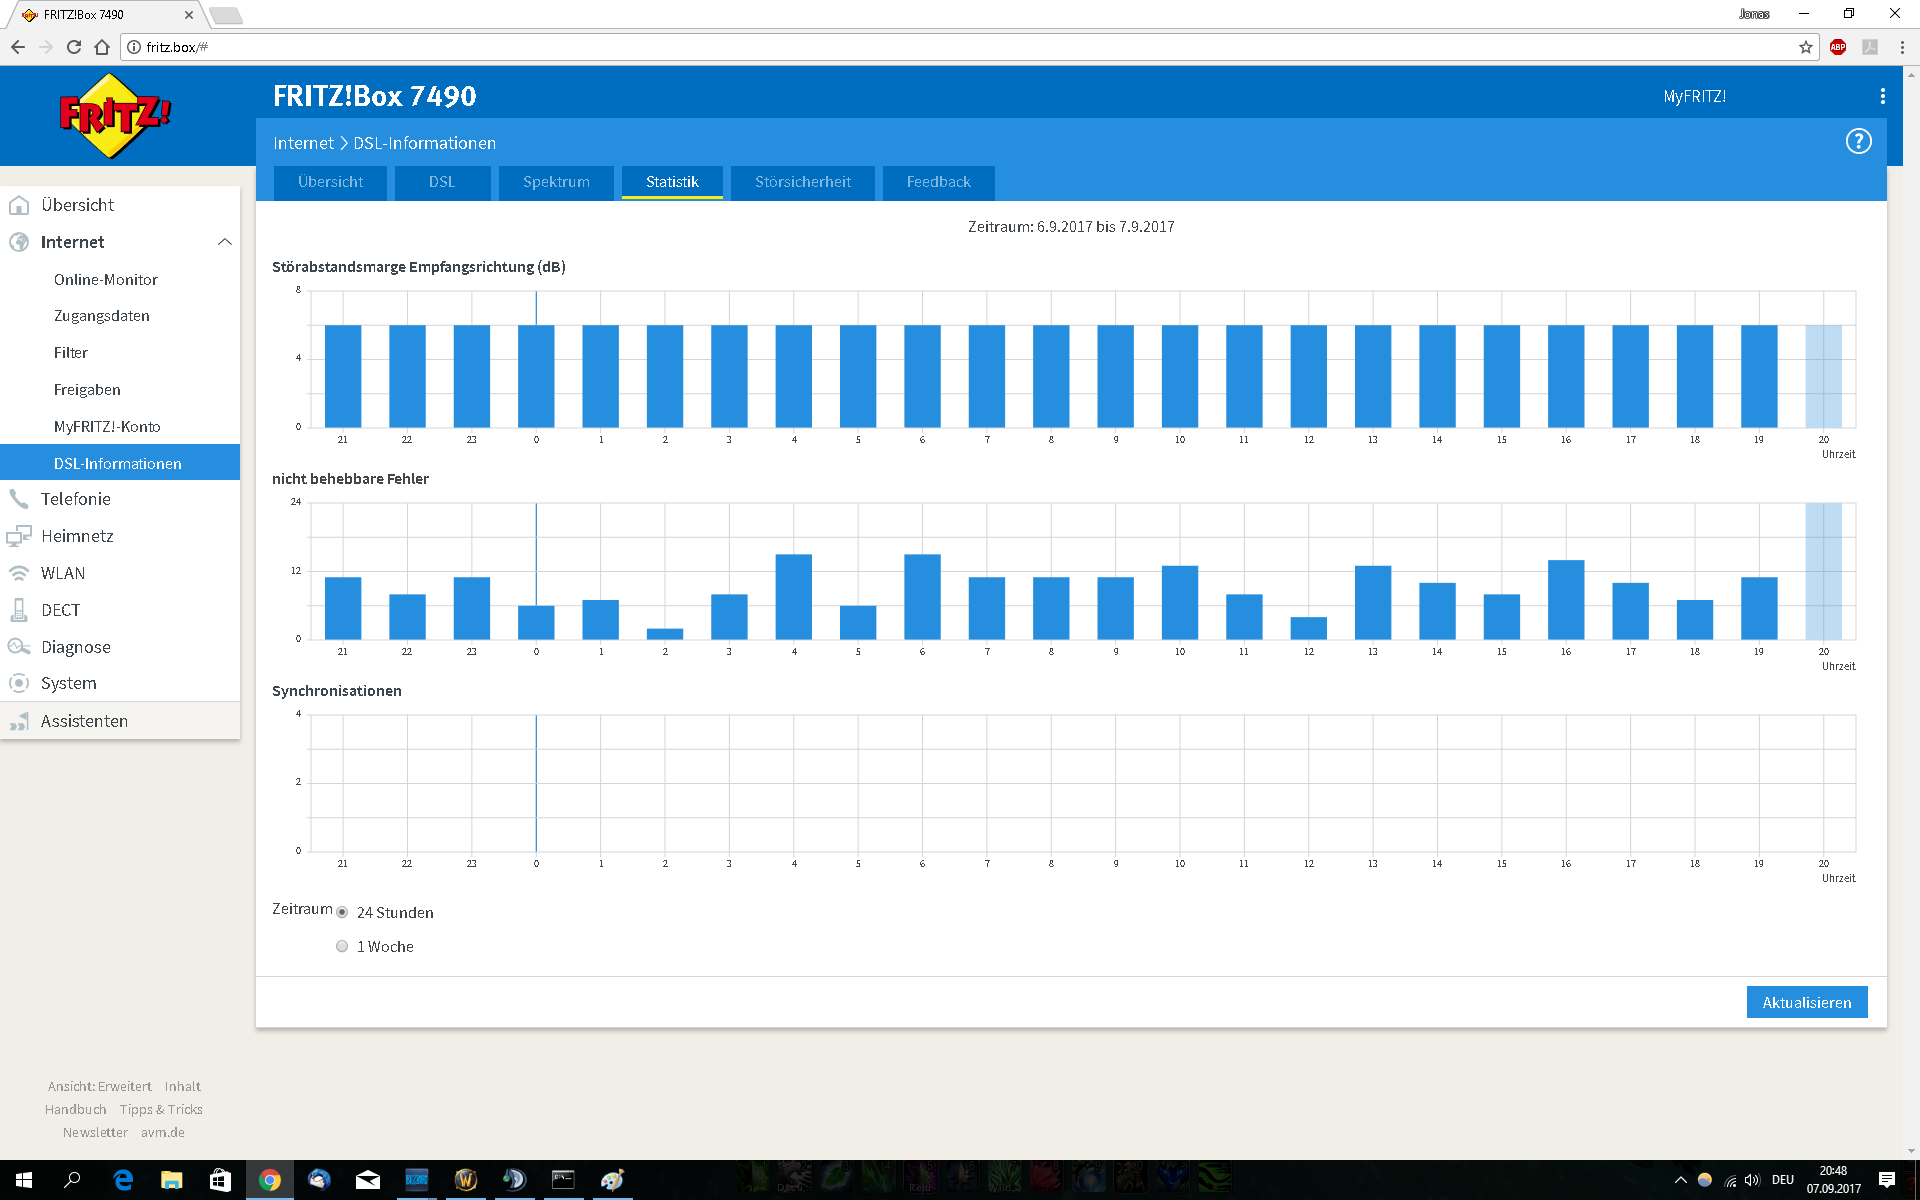Open the three-dot menu beside MyFRITZ!
Screen dimensions: 1920x1200
click(1882, 96)
